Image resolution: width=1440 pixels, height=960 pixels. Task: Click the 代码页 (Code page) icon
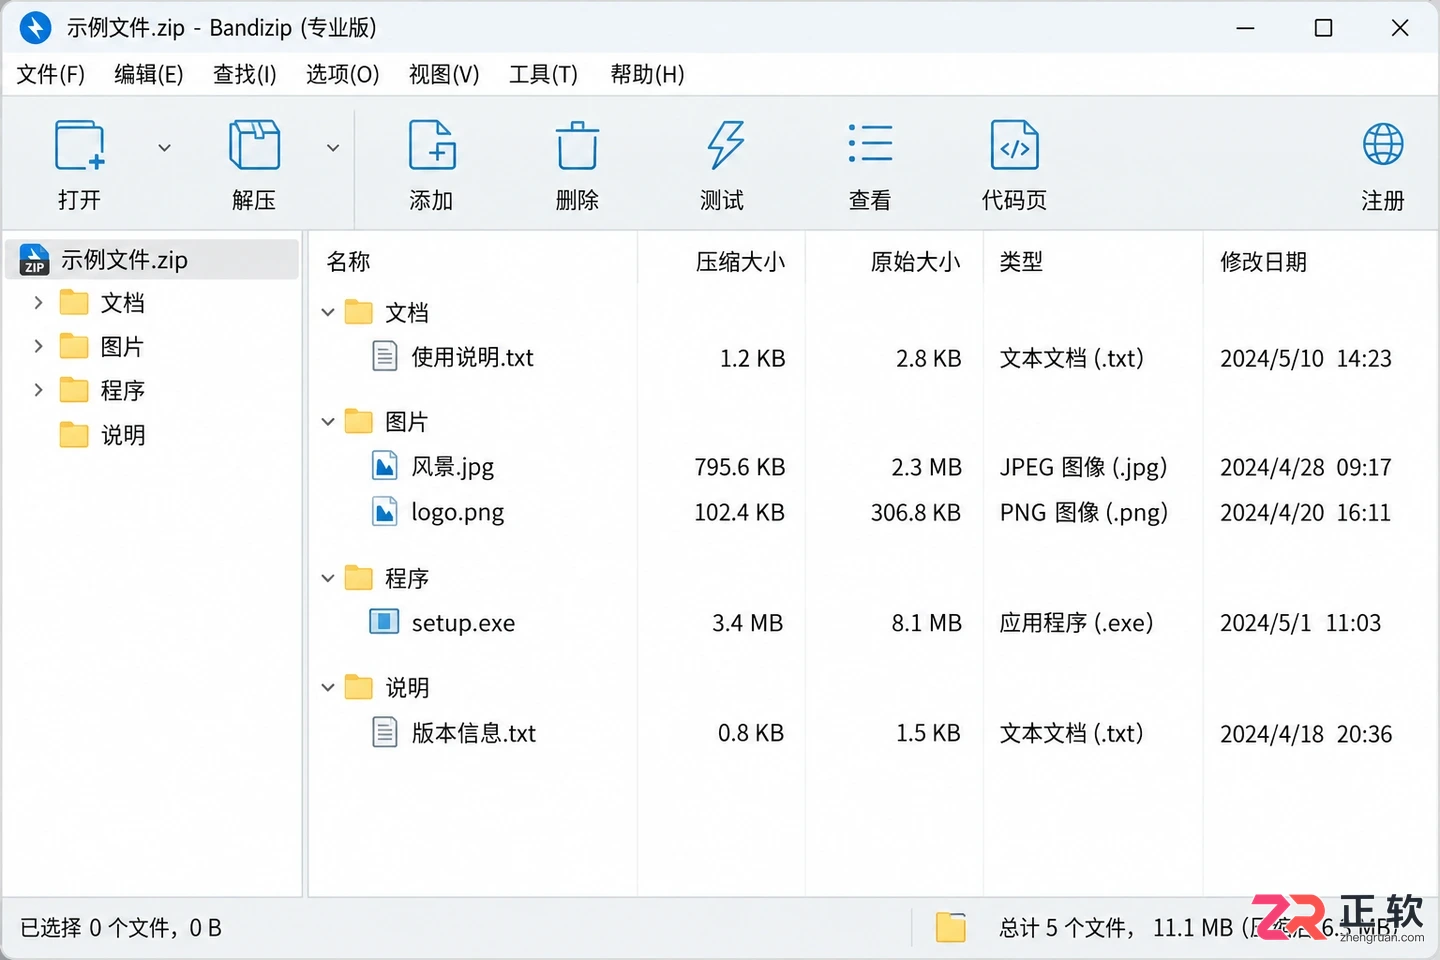[1014, 146]
